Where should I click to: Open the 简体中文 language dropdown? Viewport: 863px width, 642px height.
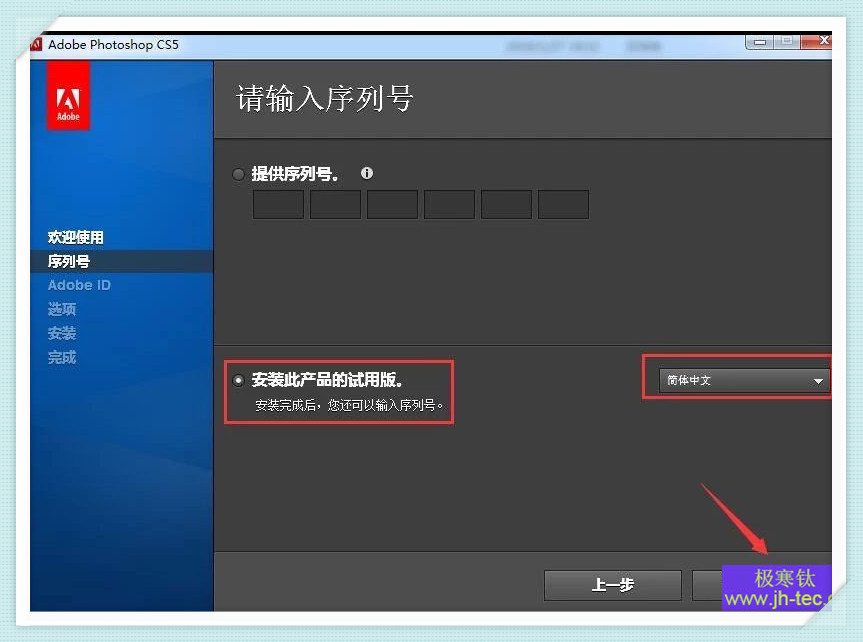coord(744,380)
